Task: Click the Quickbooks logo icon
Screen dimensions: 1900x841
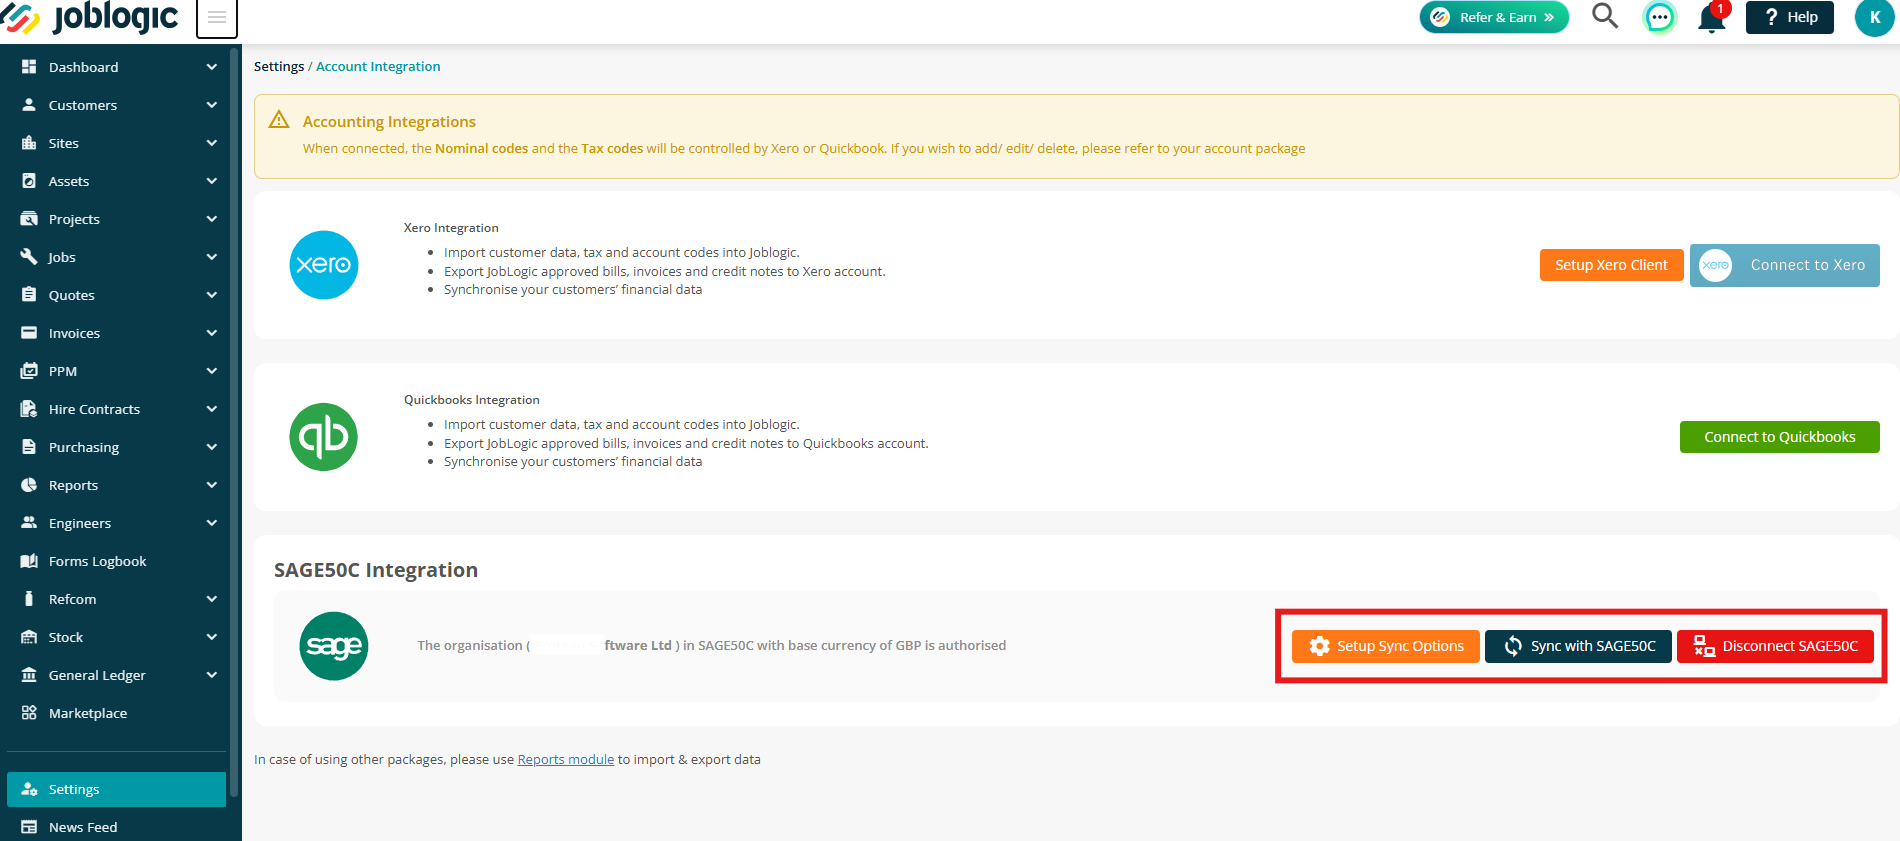Action: pos(324,437)
